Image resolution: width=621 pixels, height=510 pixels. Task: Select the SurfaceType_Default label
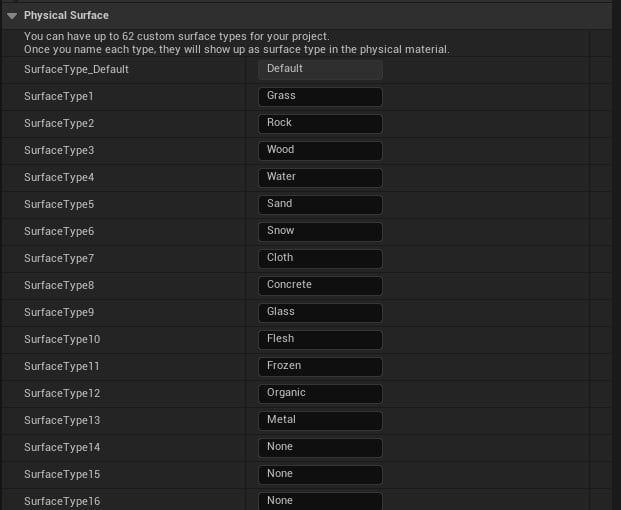pyautogui.click(x=76, y=70)
